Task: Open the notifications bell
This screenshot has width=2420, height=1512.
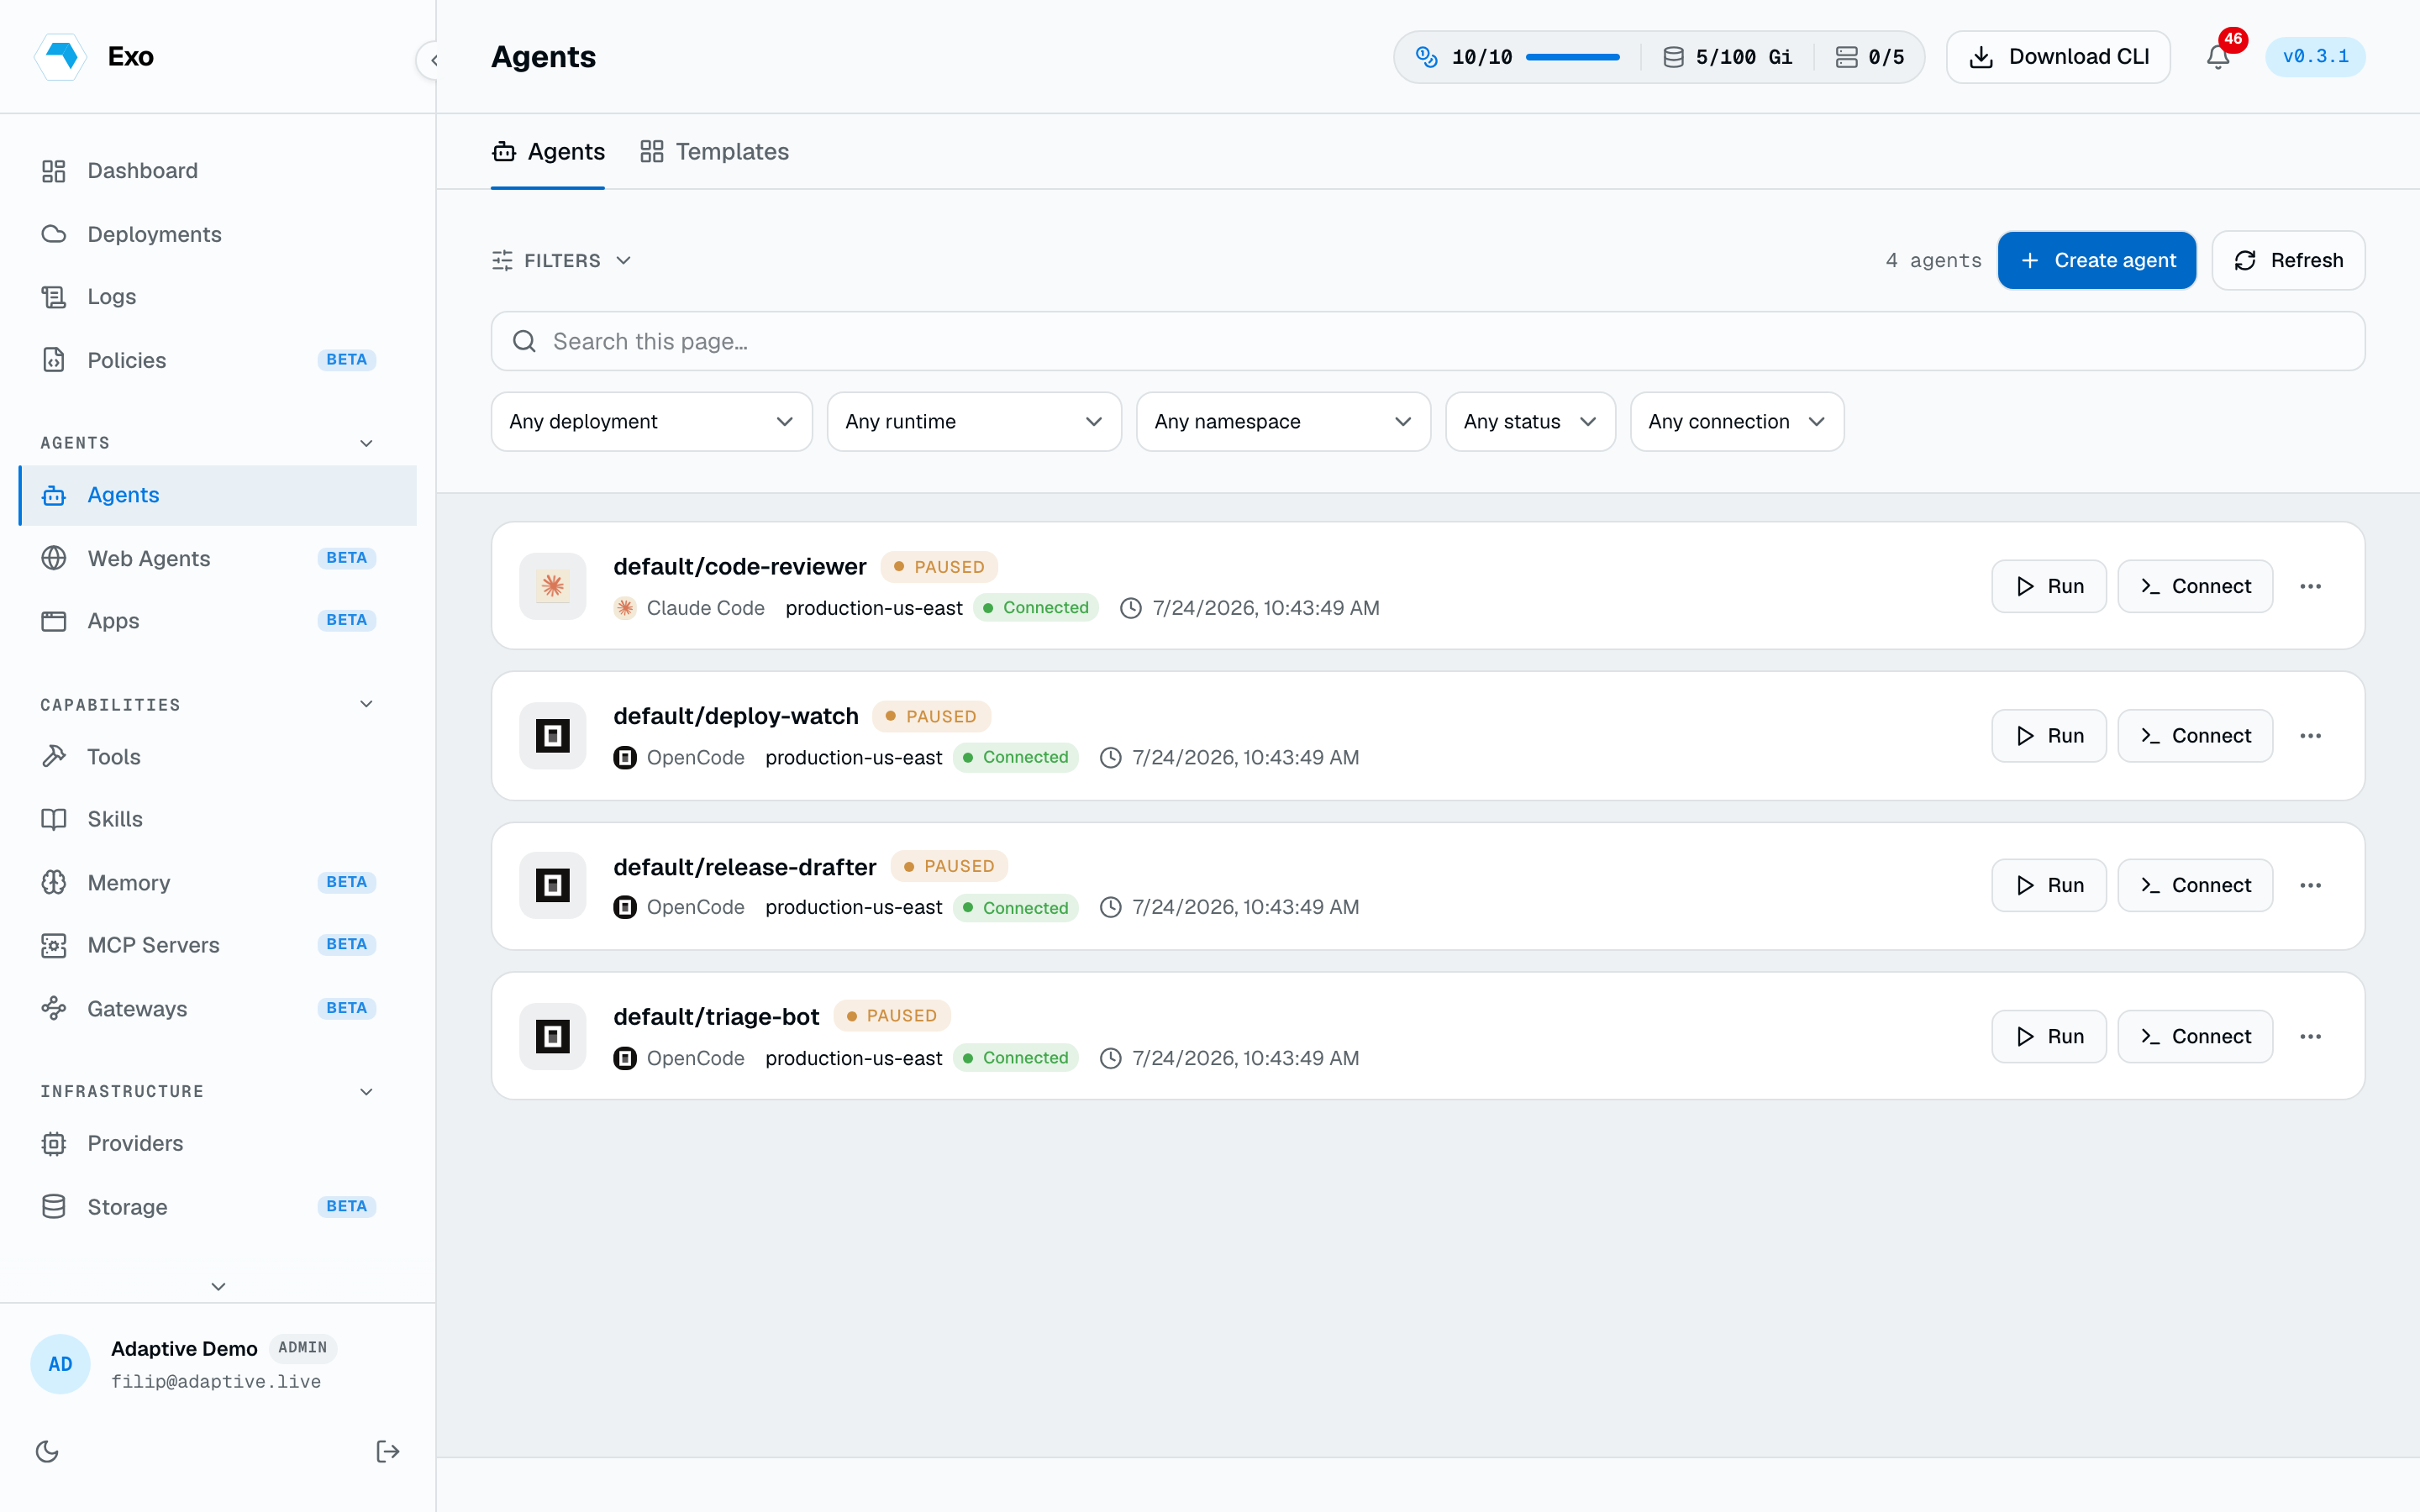Action: pyautogui.click(x=2218, y=57)
